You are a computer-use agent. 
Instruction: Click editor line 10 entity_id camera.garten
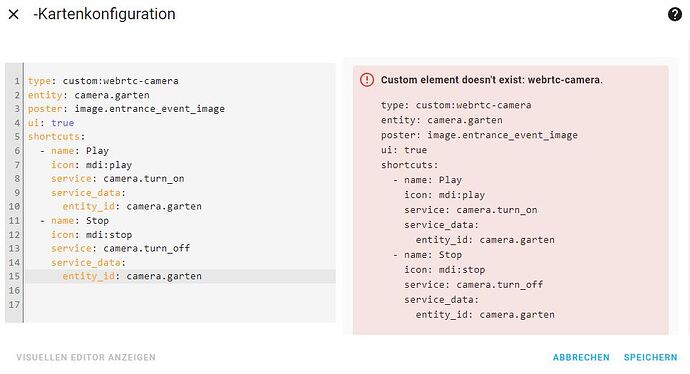tap(132, 206)
